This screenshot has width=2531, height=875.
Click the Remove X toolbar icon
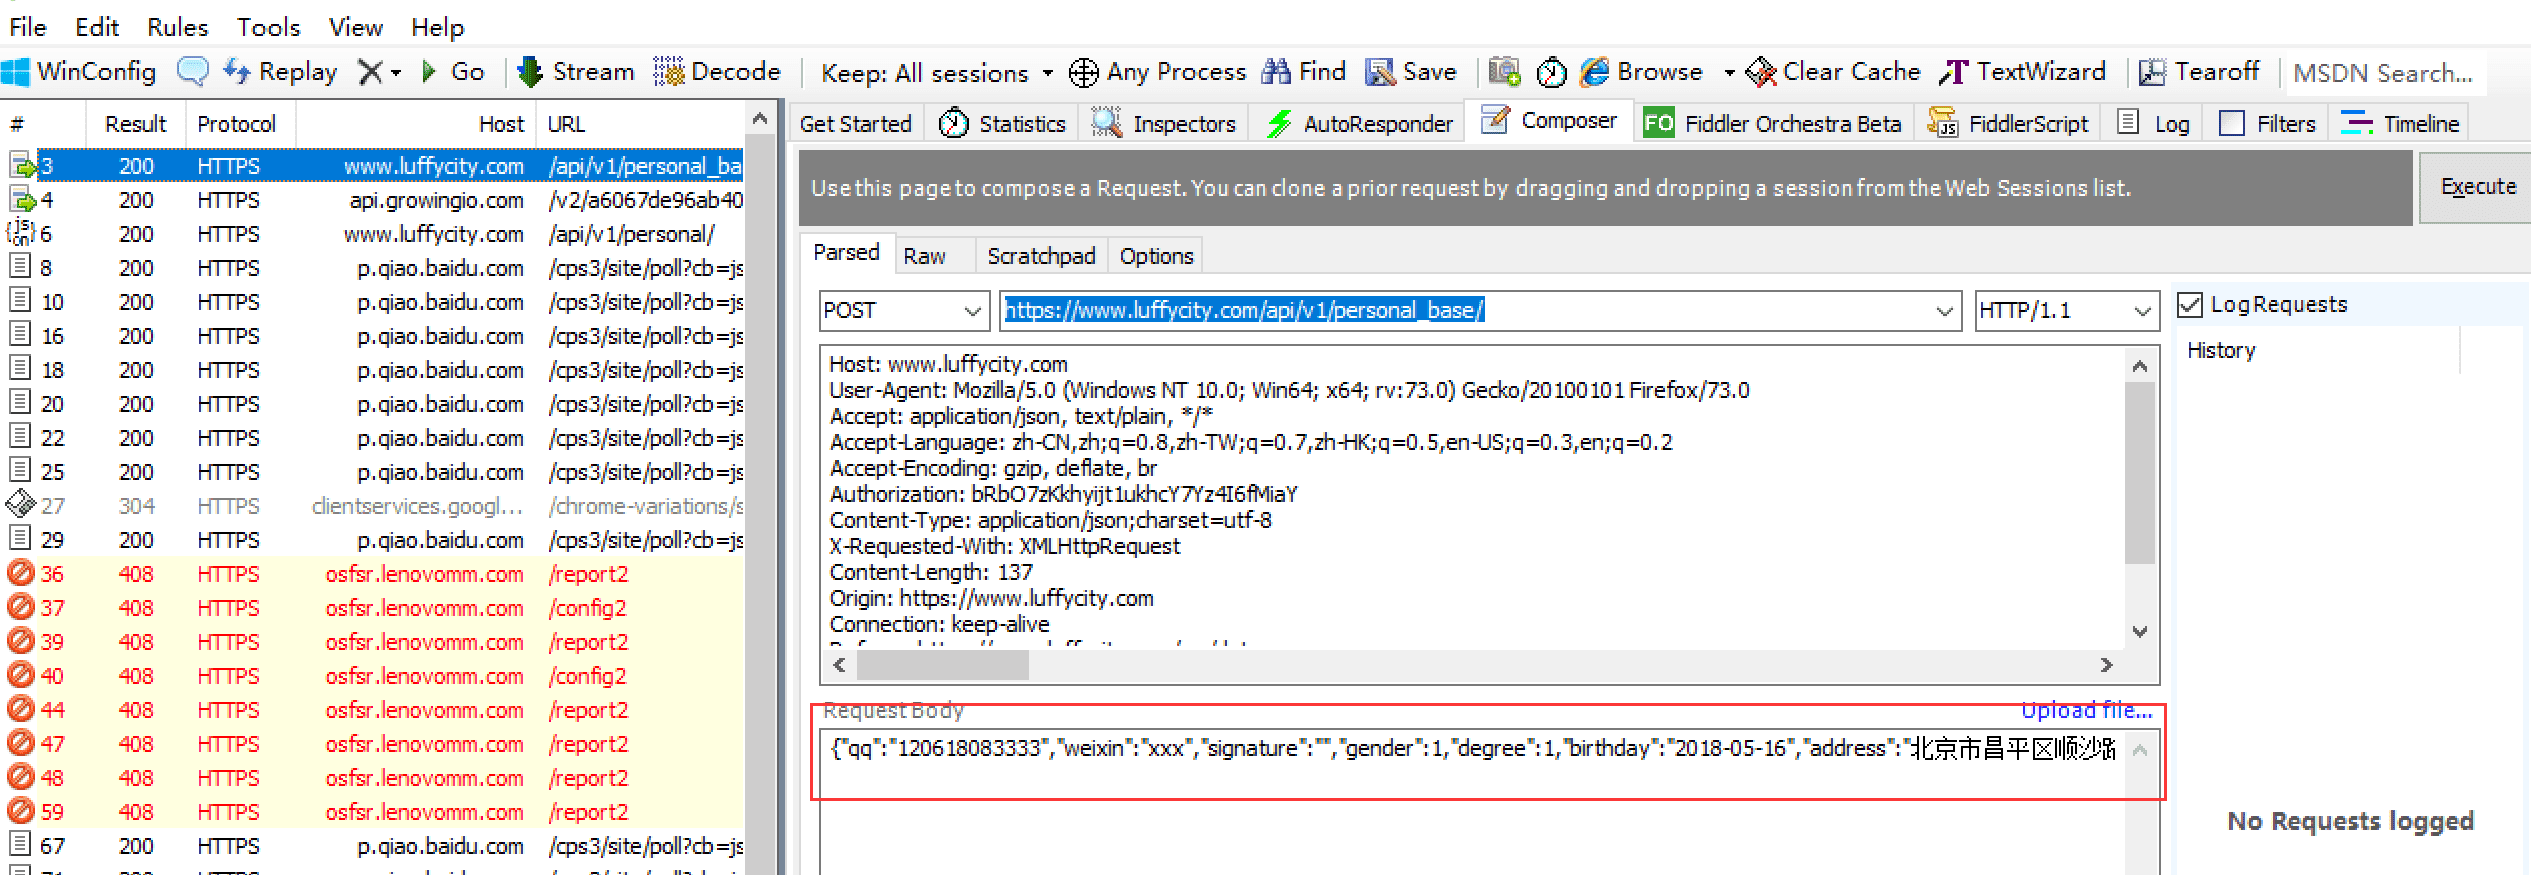pyautogui.click(x=370, y=72)
